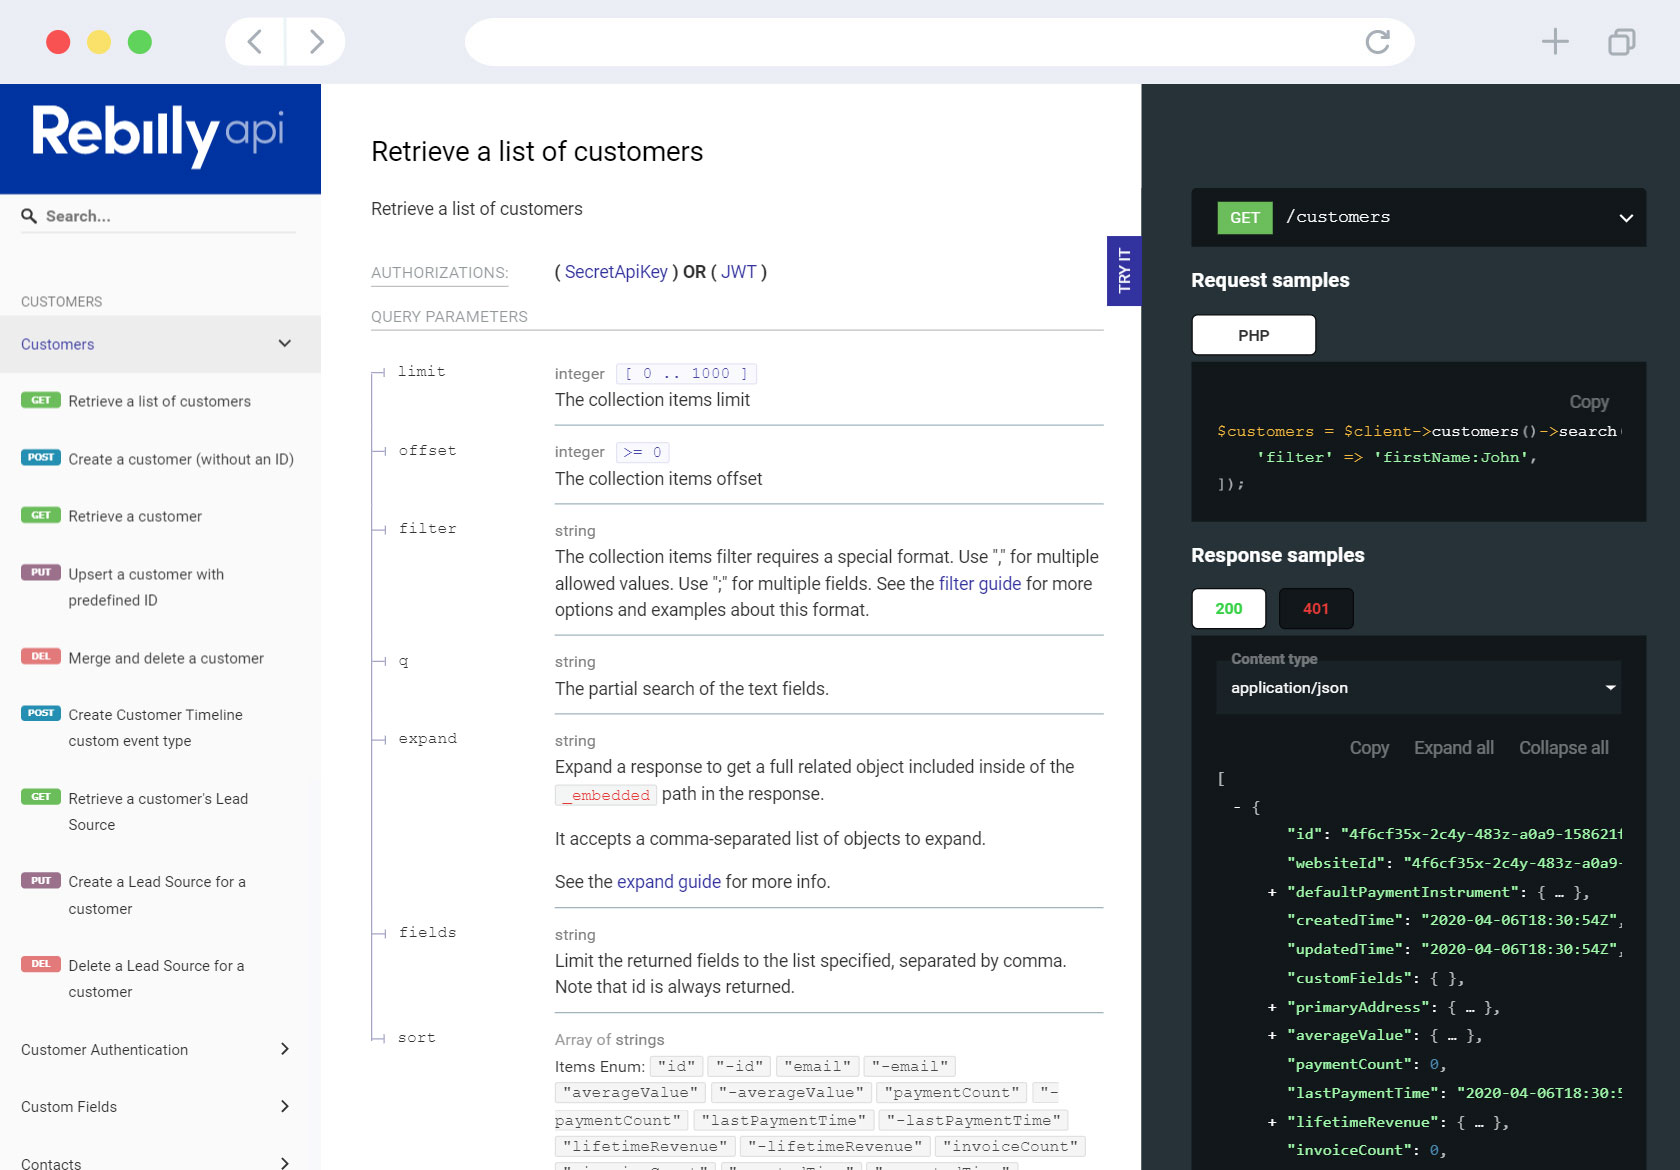Expand the Customer Authentication section

(284, 1049)
